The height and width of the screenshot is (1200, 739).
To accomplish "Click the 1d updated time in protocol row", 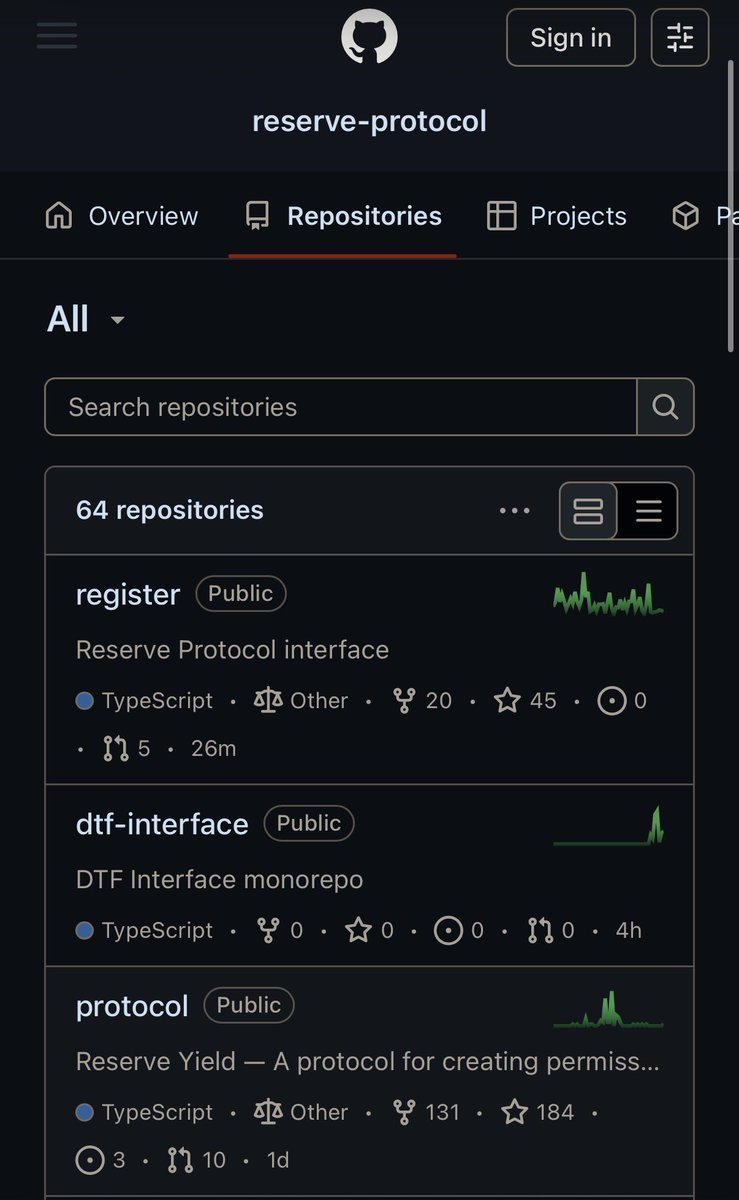I will pyautogui.click(x=277, y=1160).
